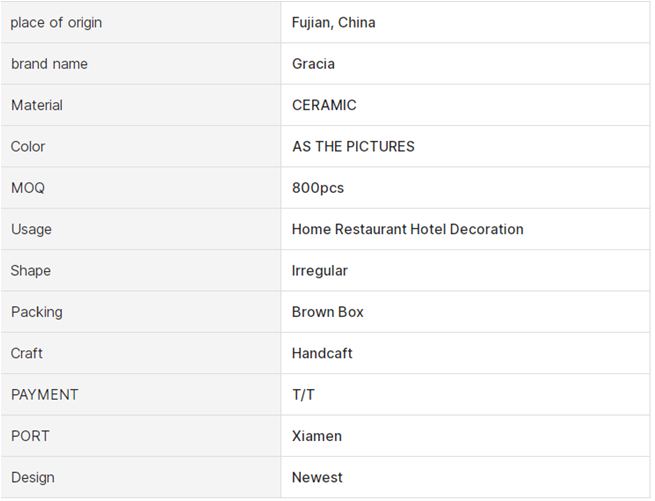Click the 'T/T' payment value
Viewport: 655px width, 501px height.
click(x=303, y=395)
